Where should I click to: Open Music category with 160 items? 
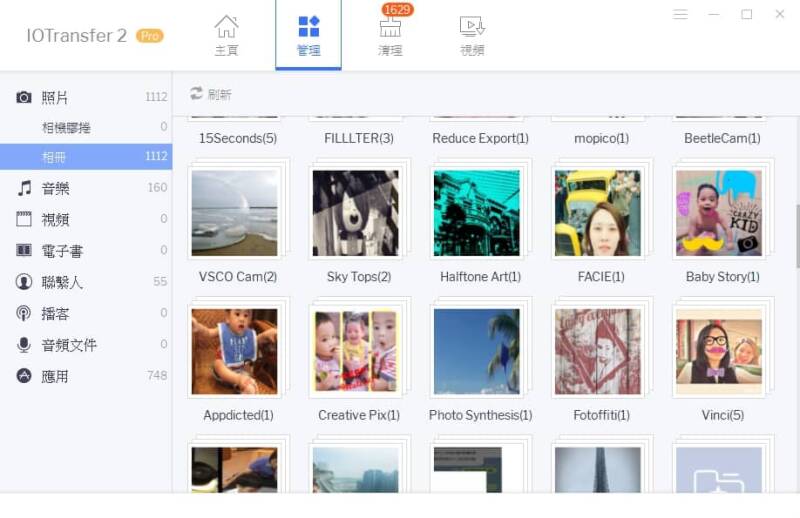click(x=86, y=188)
